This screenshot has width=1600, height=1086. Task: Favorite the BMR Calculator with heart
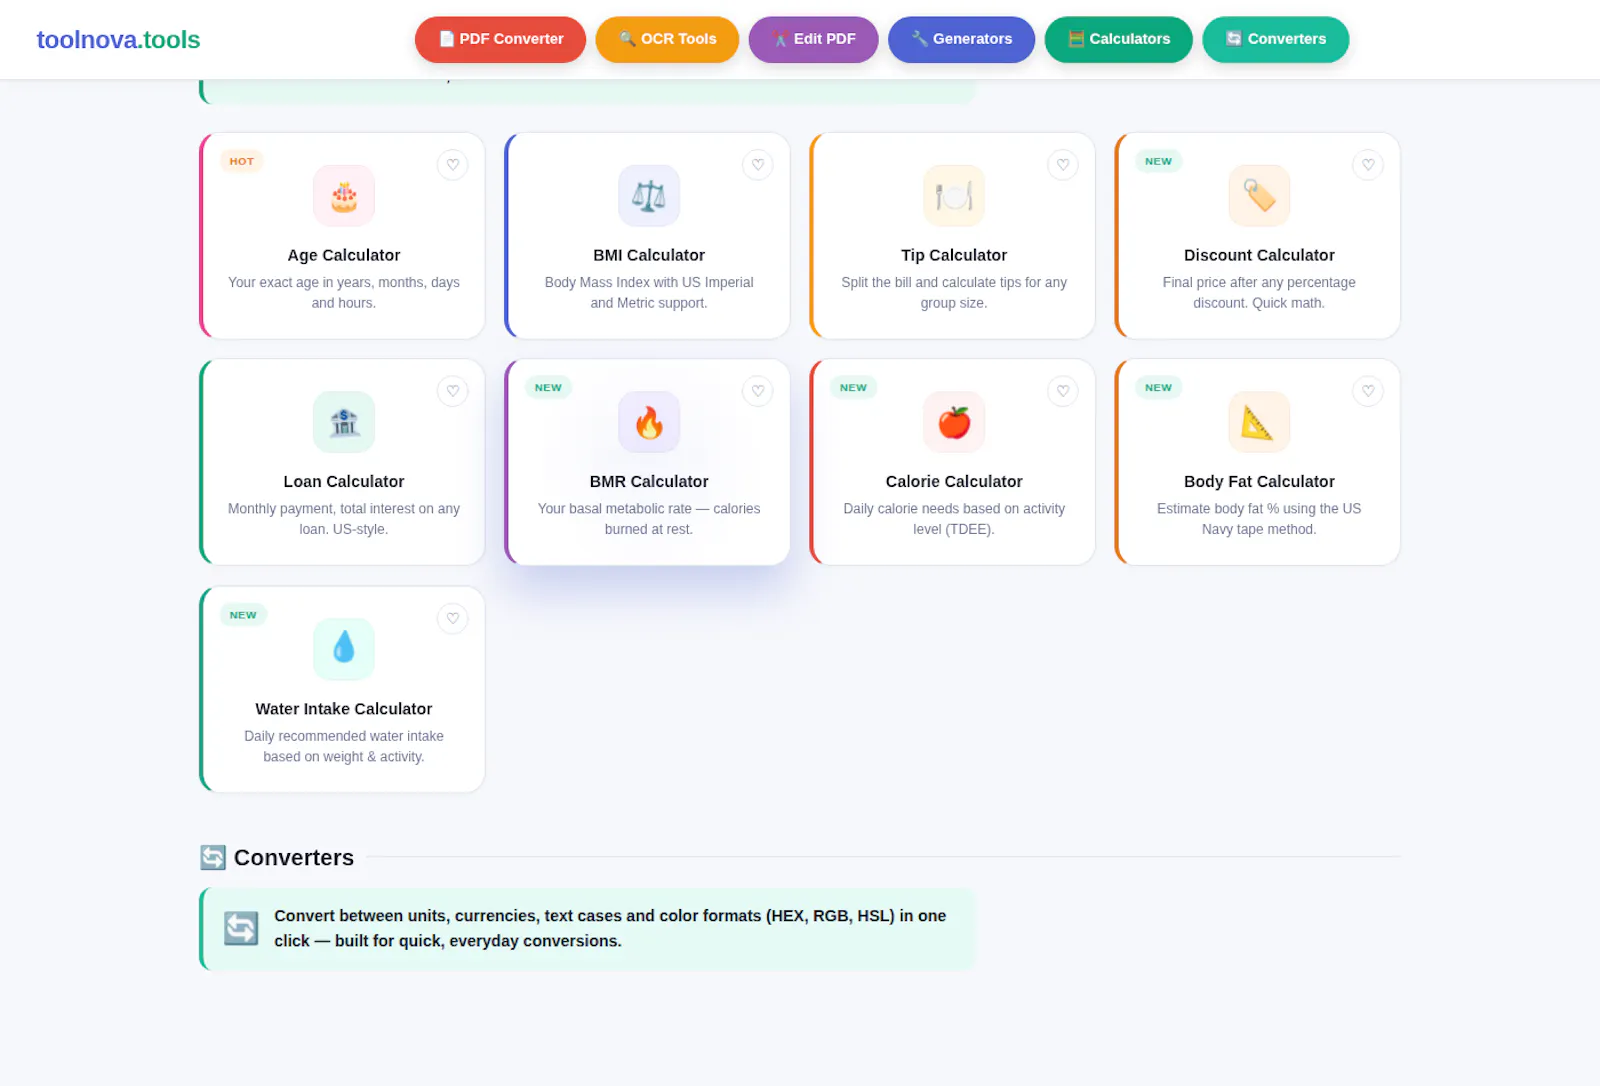758,391
